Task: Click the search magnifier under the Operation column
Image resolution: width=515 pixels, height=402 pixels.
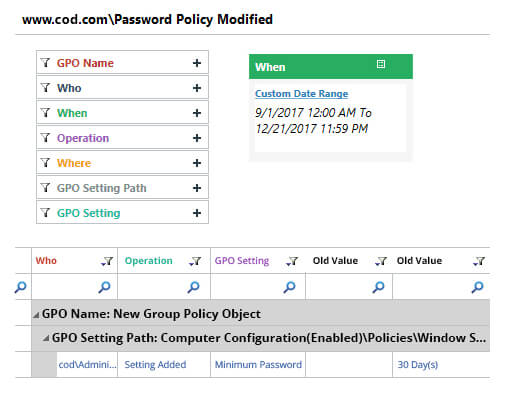Action: [x=193, y=287]
